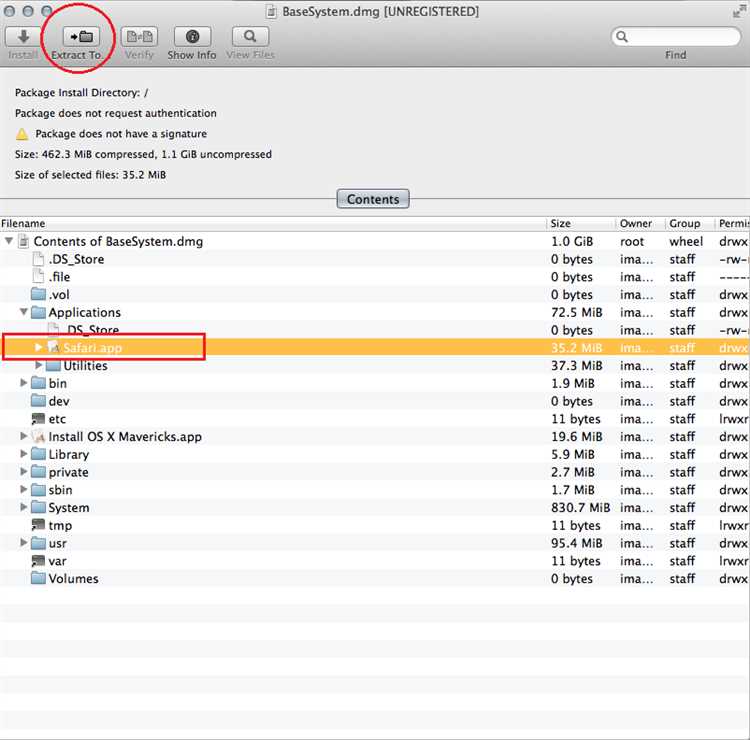Click the "830.7 MiB" size of System
Viewport: 750px width, 740px height.
[x=581, y=508]
